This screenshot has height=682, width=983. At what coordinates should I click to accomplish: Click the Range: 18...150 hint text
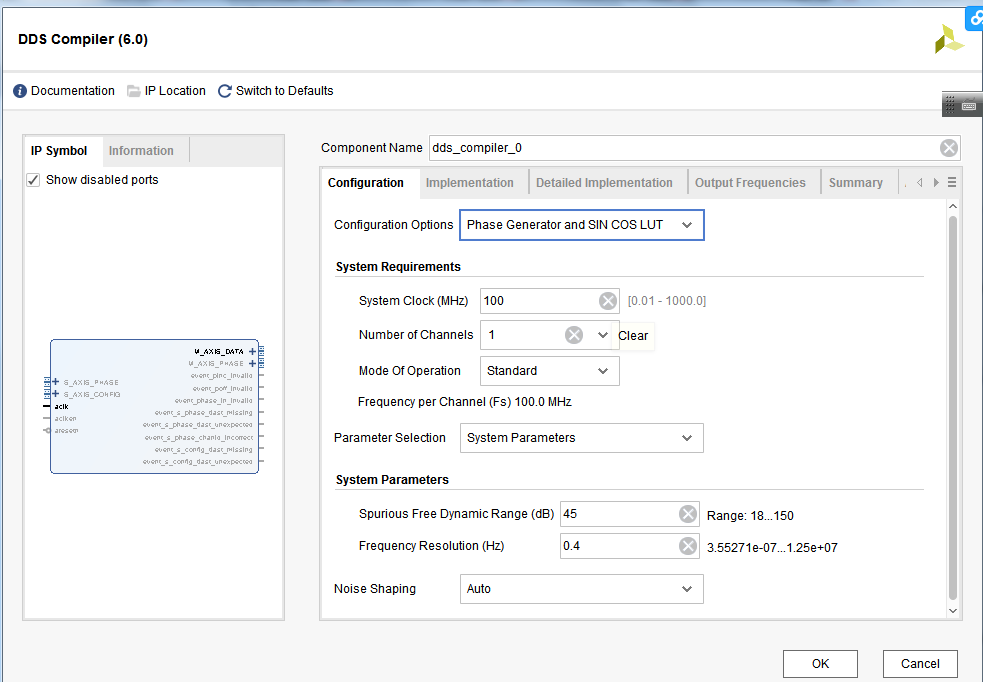(750, 516)
